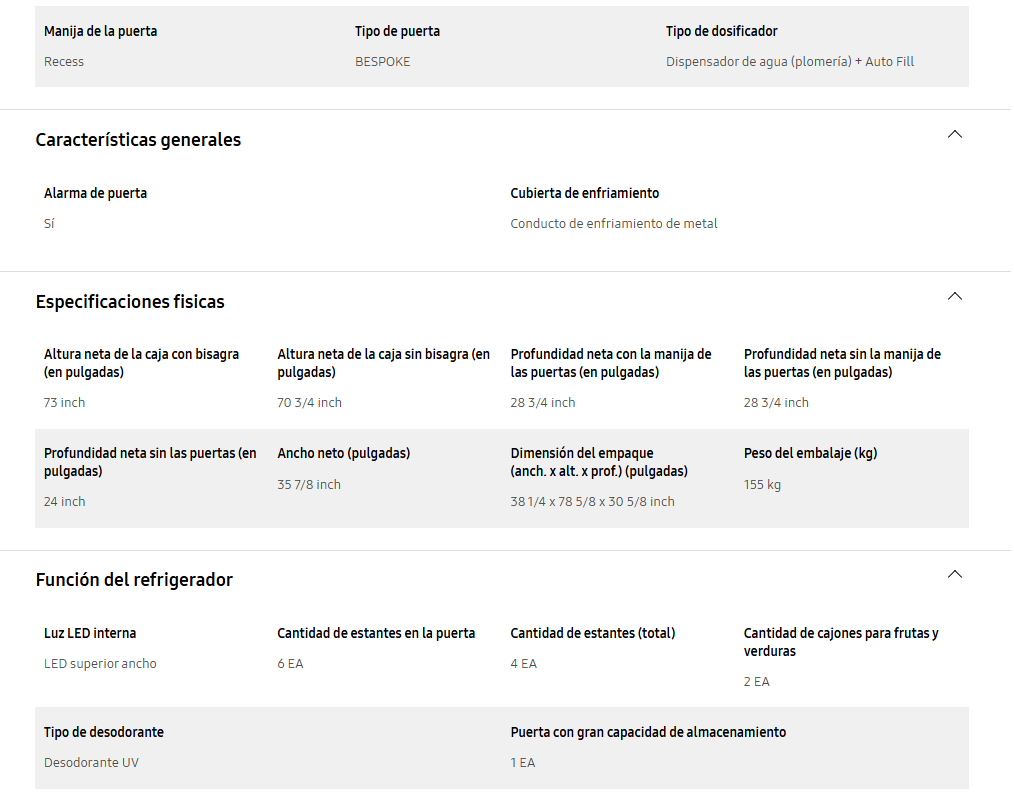Select the '70 3/4 inch' value
The image size is (1014, 807).
tap(309, 402)
